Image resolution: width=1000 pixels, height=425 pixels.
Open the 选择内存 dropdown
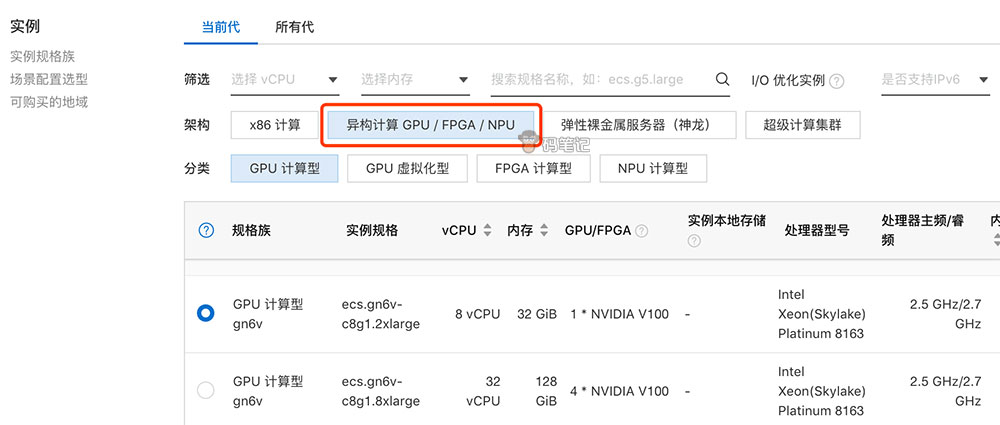415,80
